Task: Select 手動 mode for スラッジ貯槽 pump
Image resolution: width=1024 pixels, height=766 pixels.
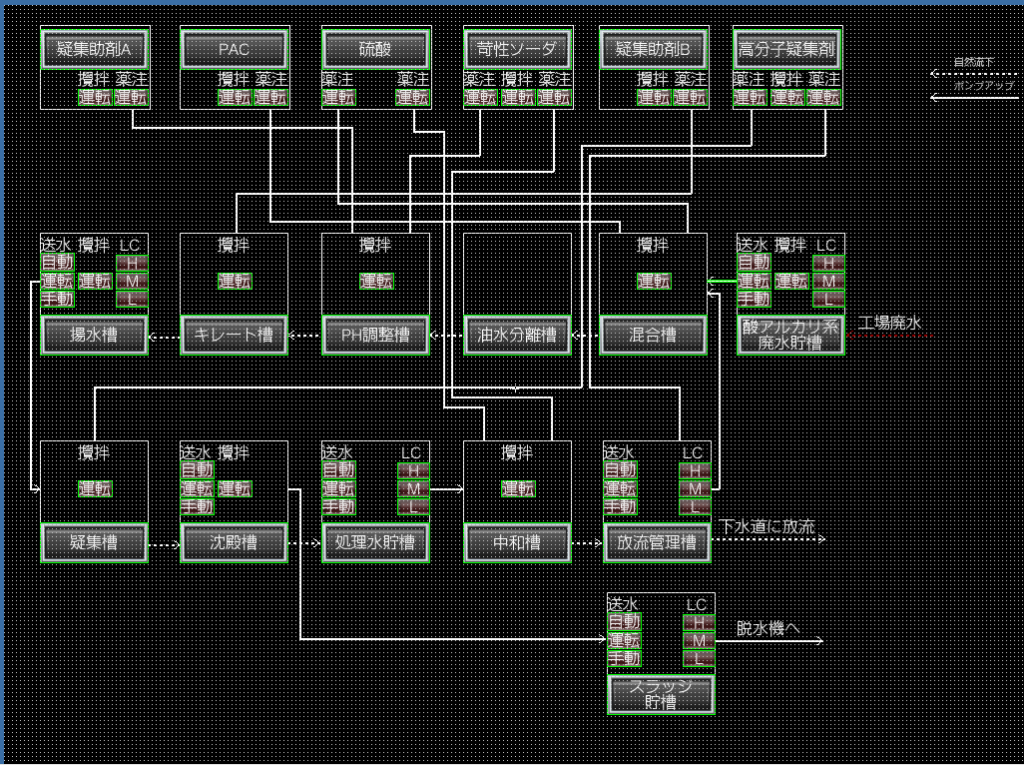Action: click(624, 659)
